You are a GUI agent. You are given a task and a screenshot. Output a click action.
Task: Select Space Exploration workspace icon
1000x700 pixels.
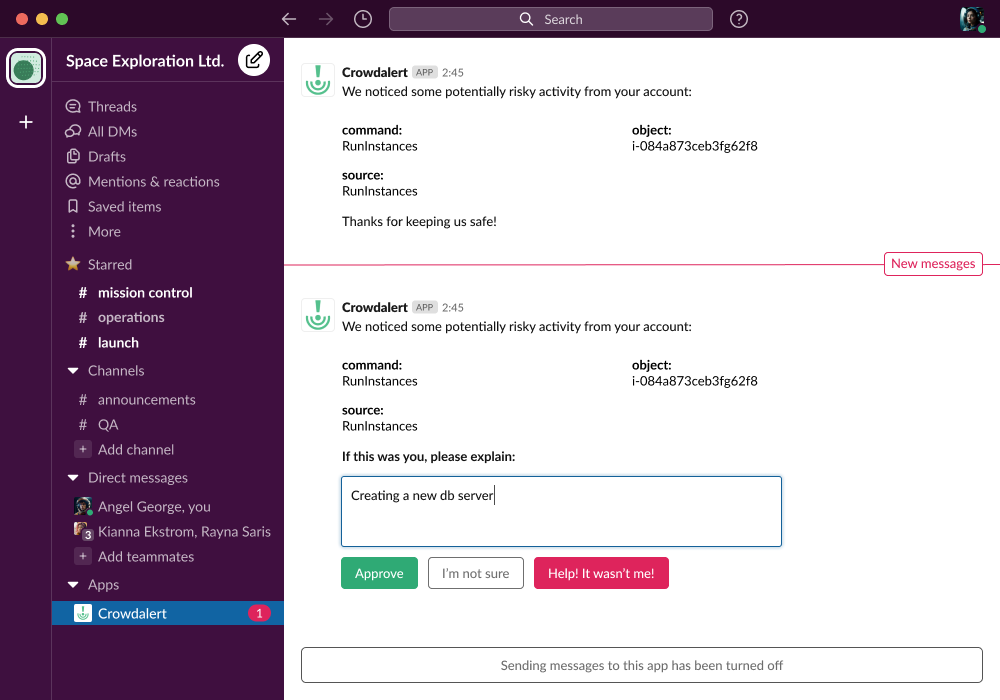pos(26,68)
